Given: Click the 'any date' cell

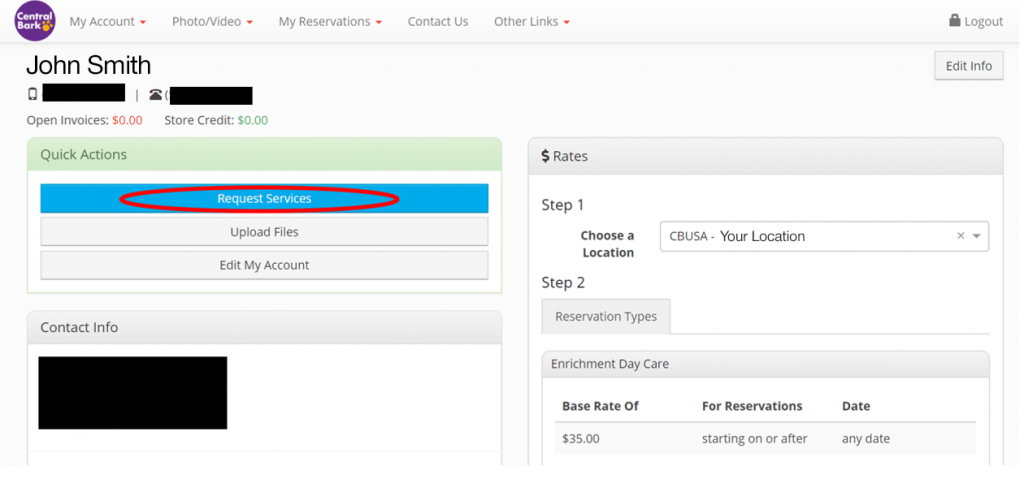Looking at the screenshot, I should (865, 438).
